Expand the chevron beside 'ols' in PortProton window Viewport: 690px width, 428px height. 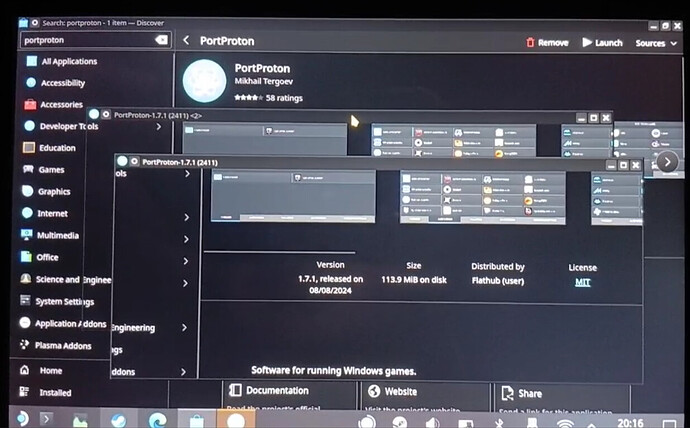[x=187, y=174]
